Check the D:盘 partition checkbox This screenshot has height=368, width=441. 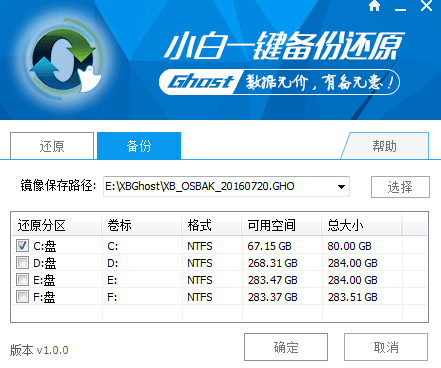tap(22, 263)
